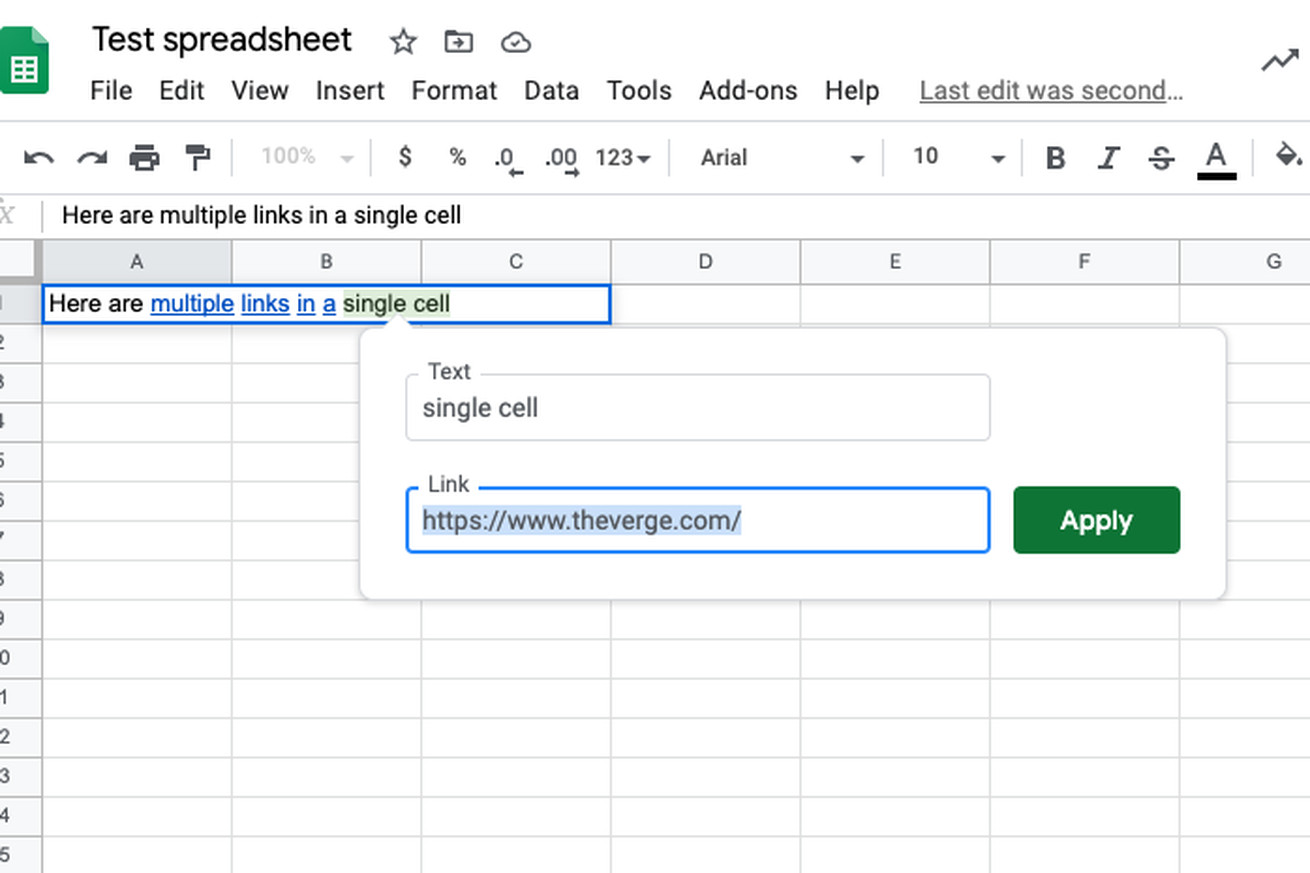The image size is (1310, 873).
Task: Decrease decimal places
Action: click(507, 160)
